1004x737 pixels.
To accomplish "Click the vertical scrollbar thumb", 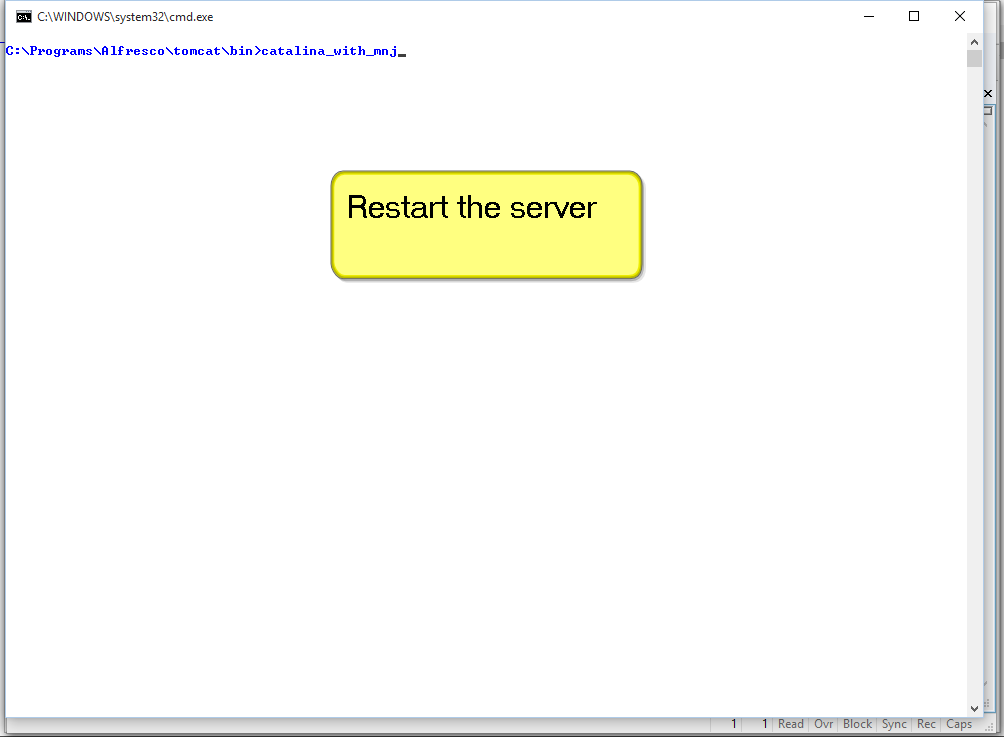I will coord(974,58).
